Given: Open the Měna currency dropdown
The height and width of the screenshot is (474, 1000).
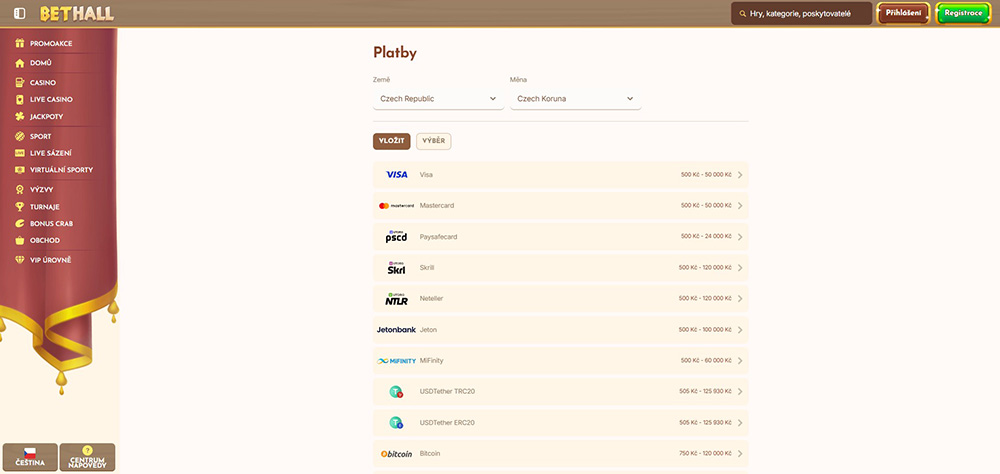Looking at the screenshot, I should click(x=575, y=99).
